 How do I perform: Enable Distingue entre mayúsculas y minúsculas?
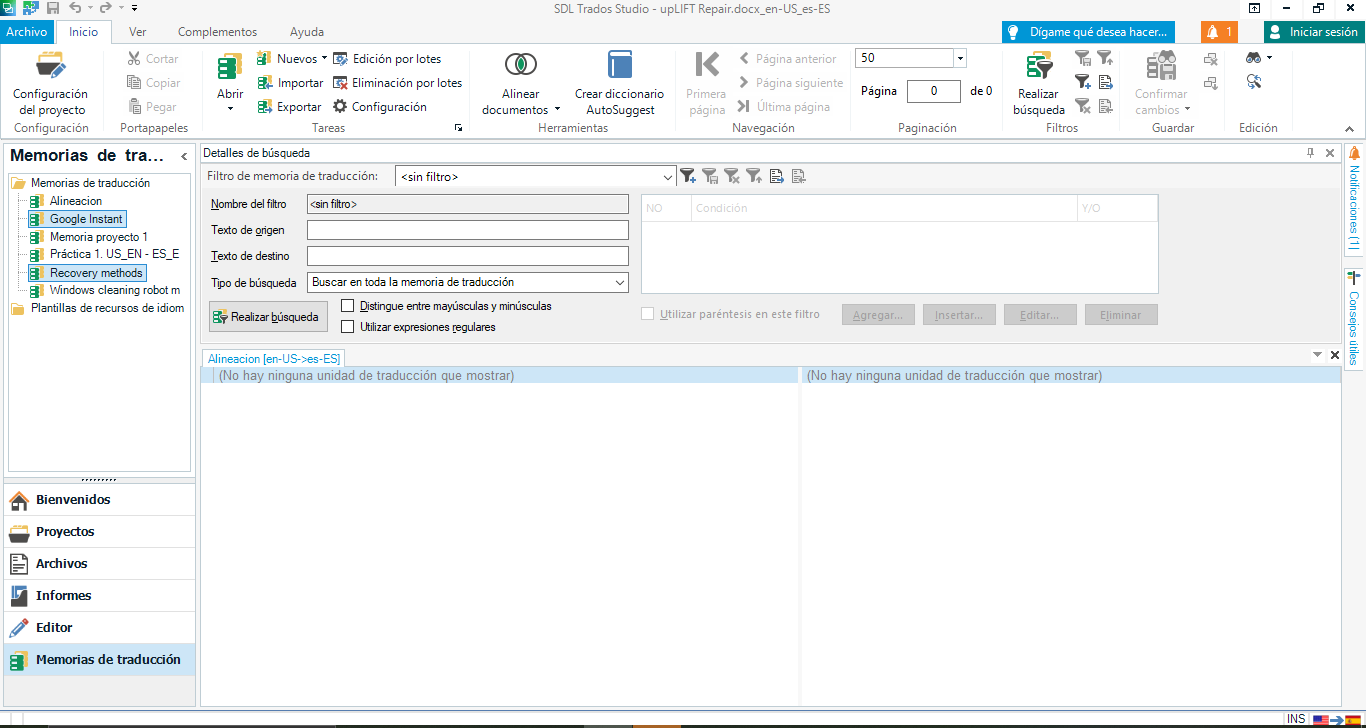[348, 306]
